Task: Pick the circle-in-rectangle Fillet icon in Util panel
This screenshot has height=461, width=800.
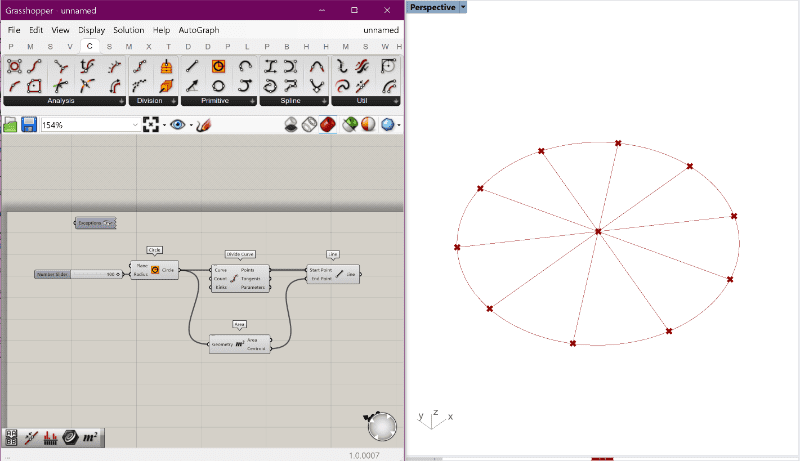Action: click(x=388, y=66)
